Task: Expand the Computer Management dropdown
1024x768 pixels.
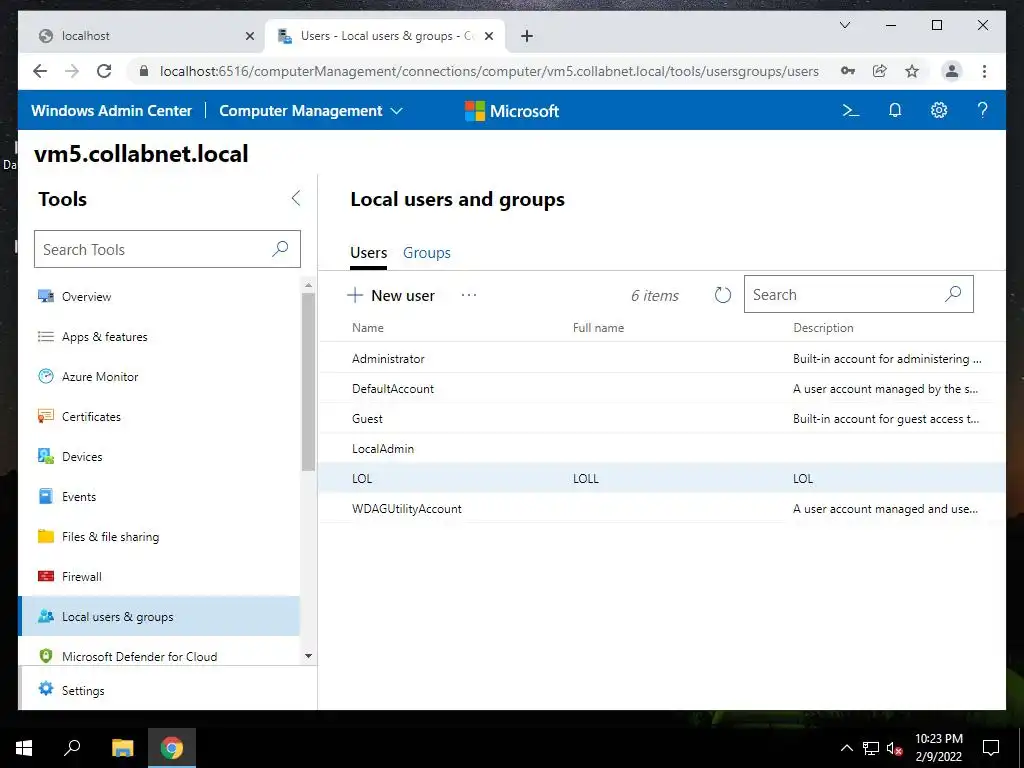Action: point(310,110)
